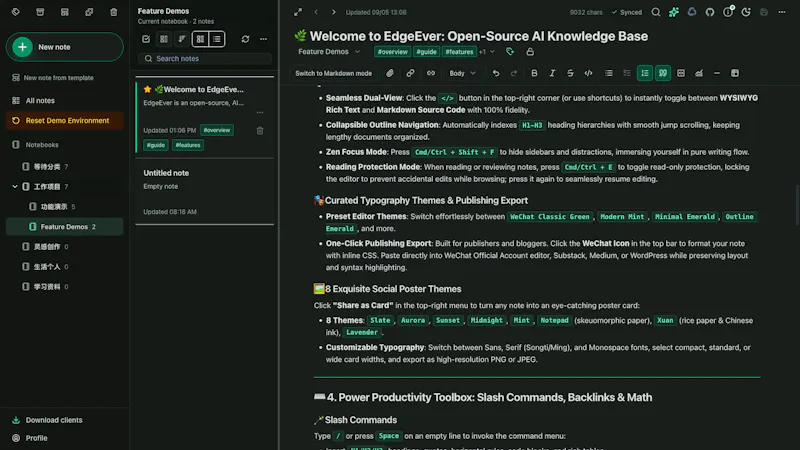Click the #overview tag under the title
Viewport: 800px width, 450px height.
[x=392, y=52]
